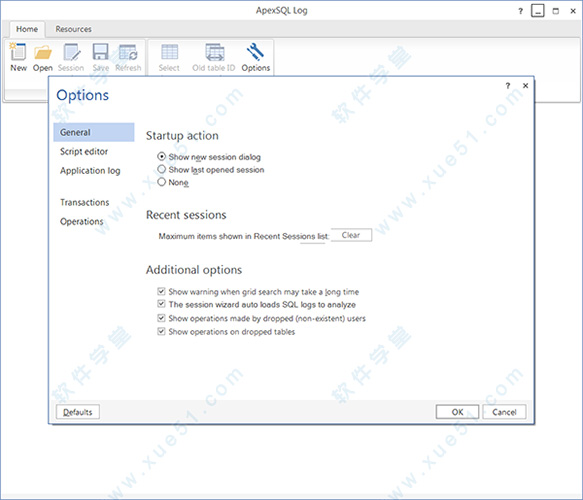Toggle Show operations made by dropped users
This screenshot has width=583, height=500.
(161, 318)
